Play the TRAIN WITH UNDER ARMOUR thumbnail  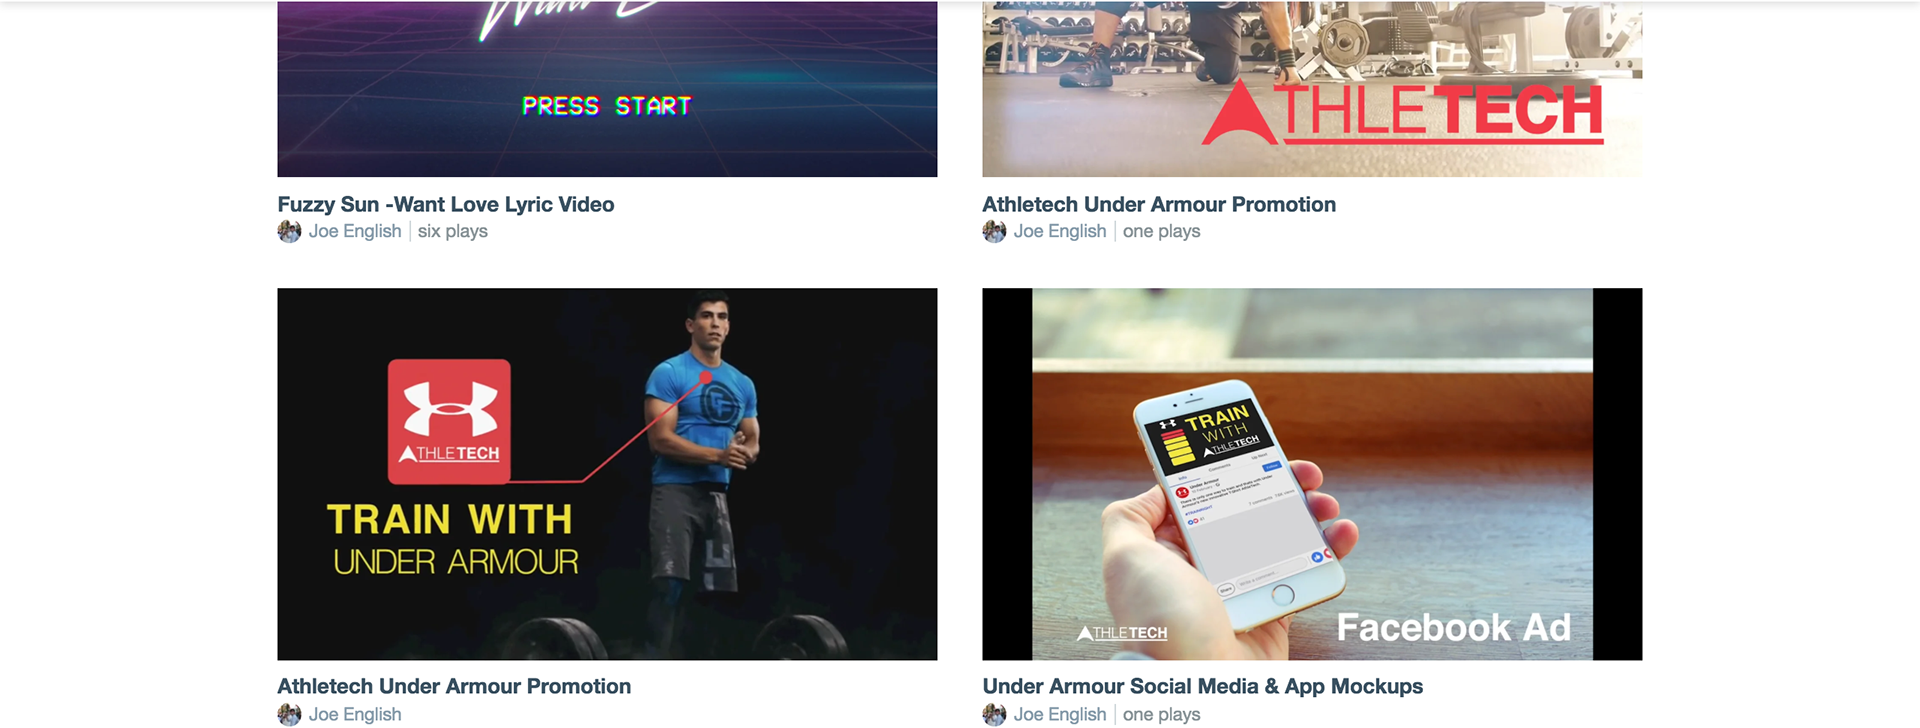(x=607, y=474)
